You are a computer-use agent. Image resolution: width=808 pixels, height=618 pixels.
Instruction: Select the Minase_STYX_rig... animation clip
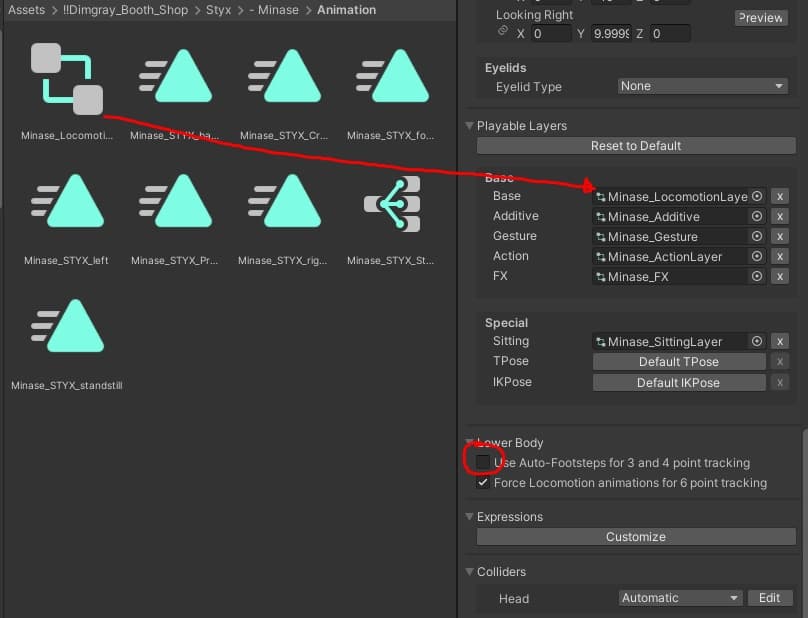coord(284,201)
